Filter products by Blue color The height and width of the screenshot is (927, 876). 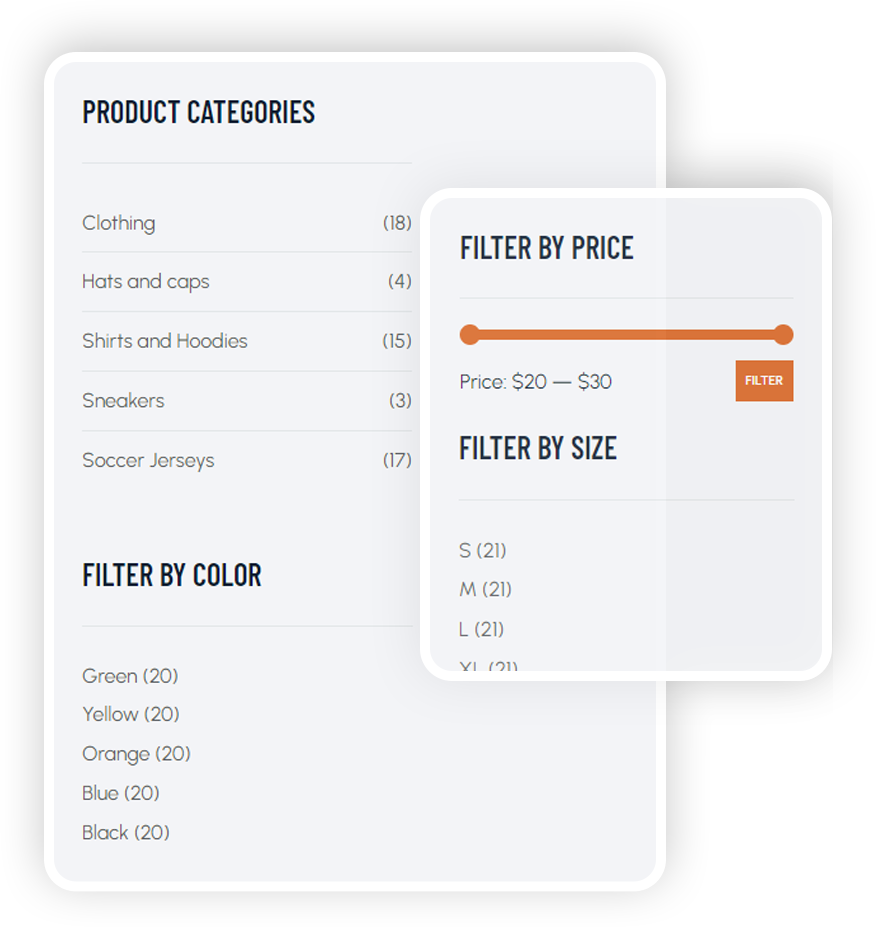pos(121,793)
